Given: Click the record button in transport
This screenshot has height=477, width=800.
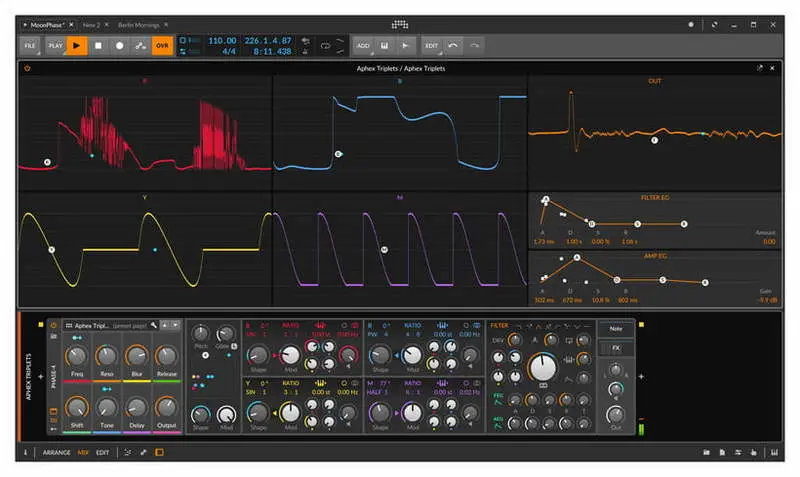Looking at the screenshot, I should 120,45.
